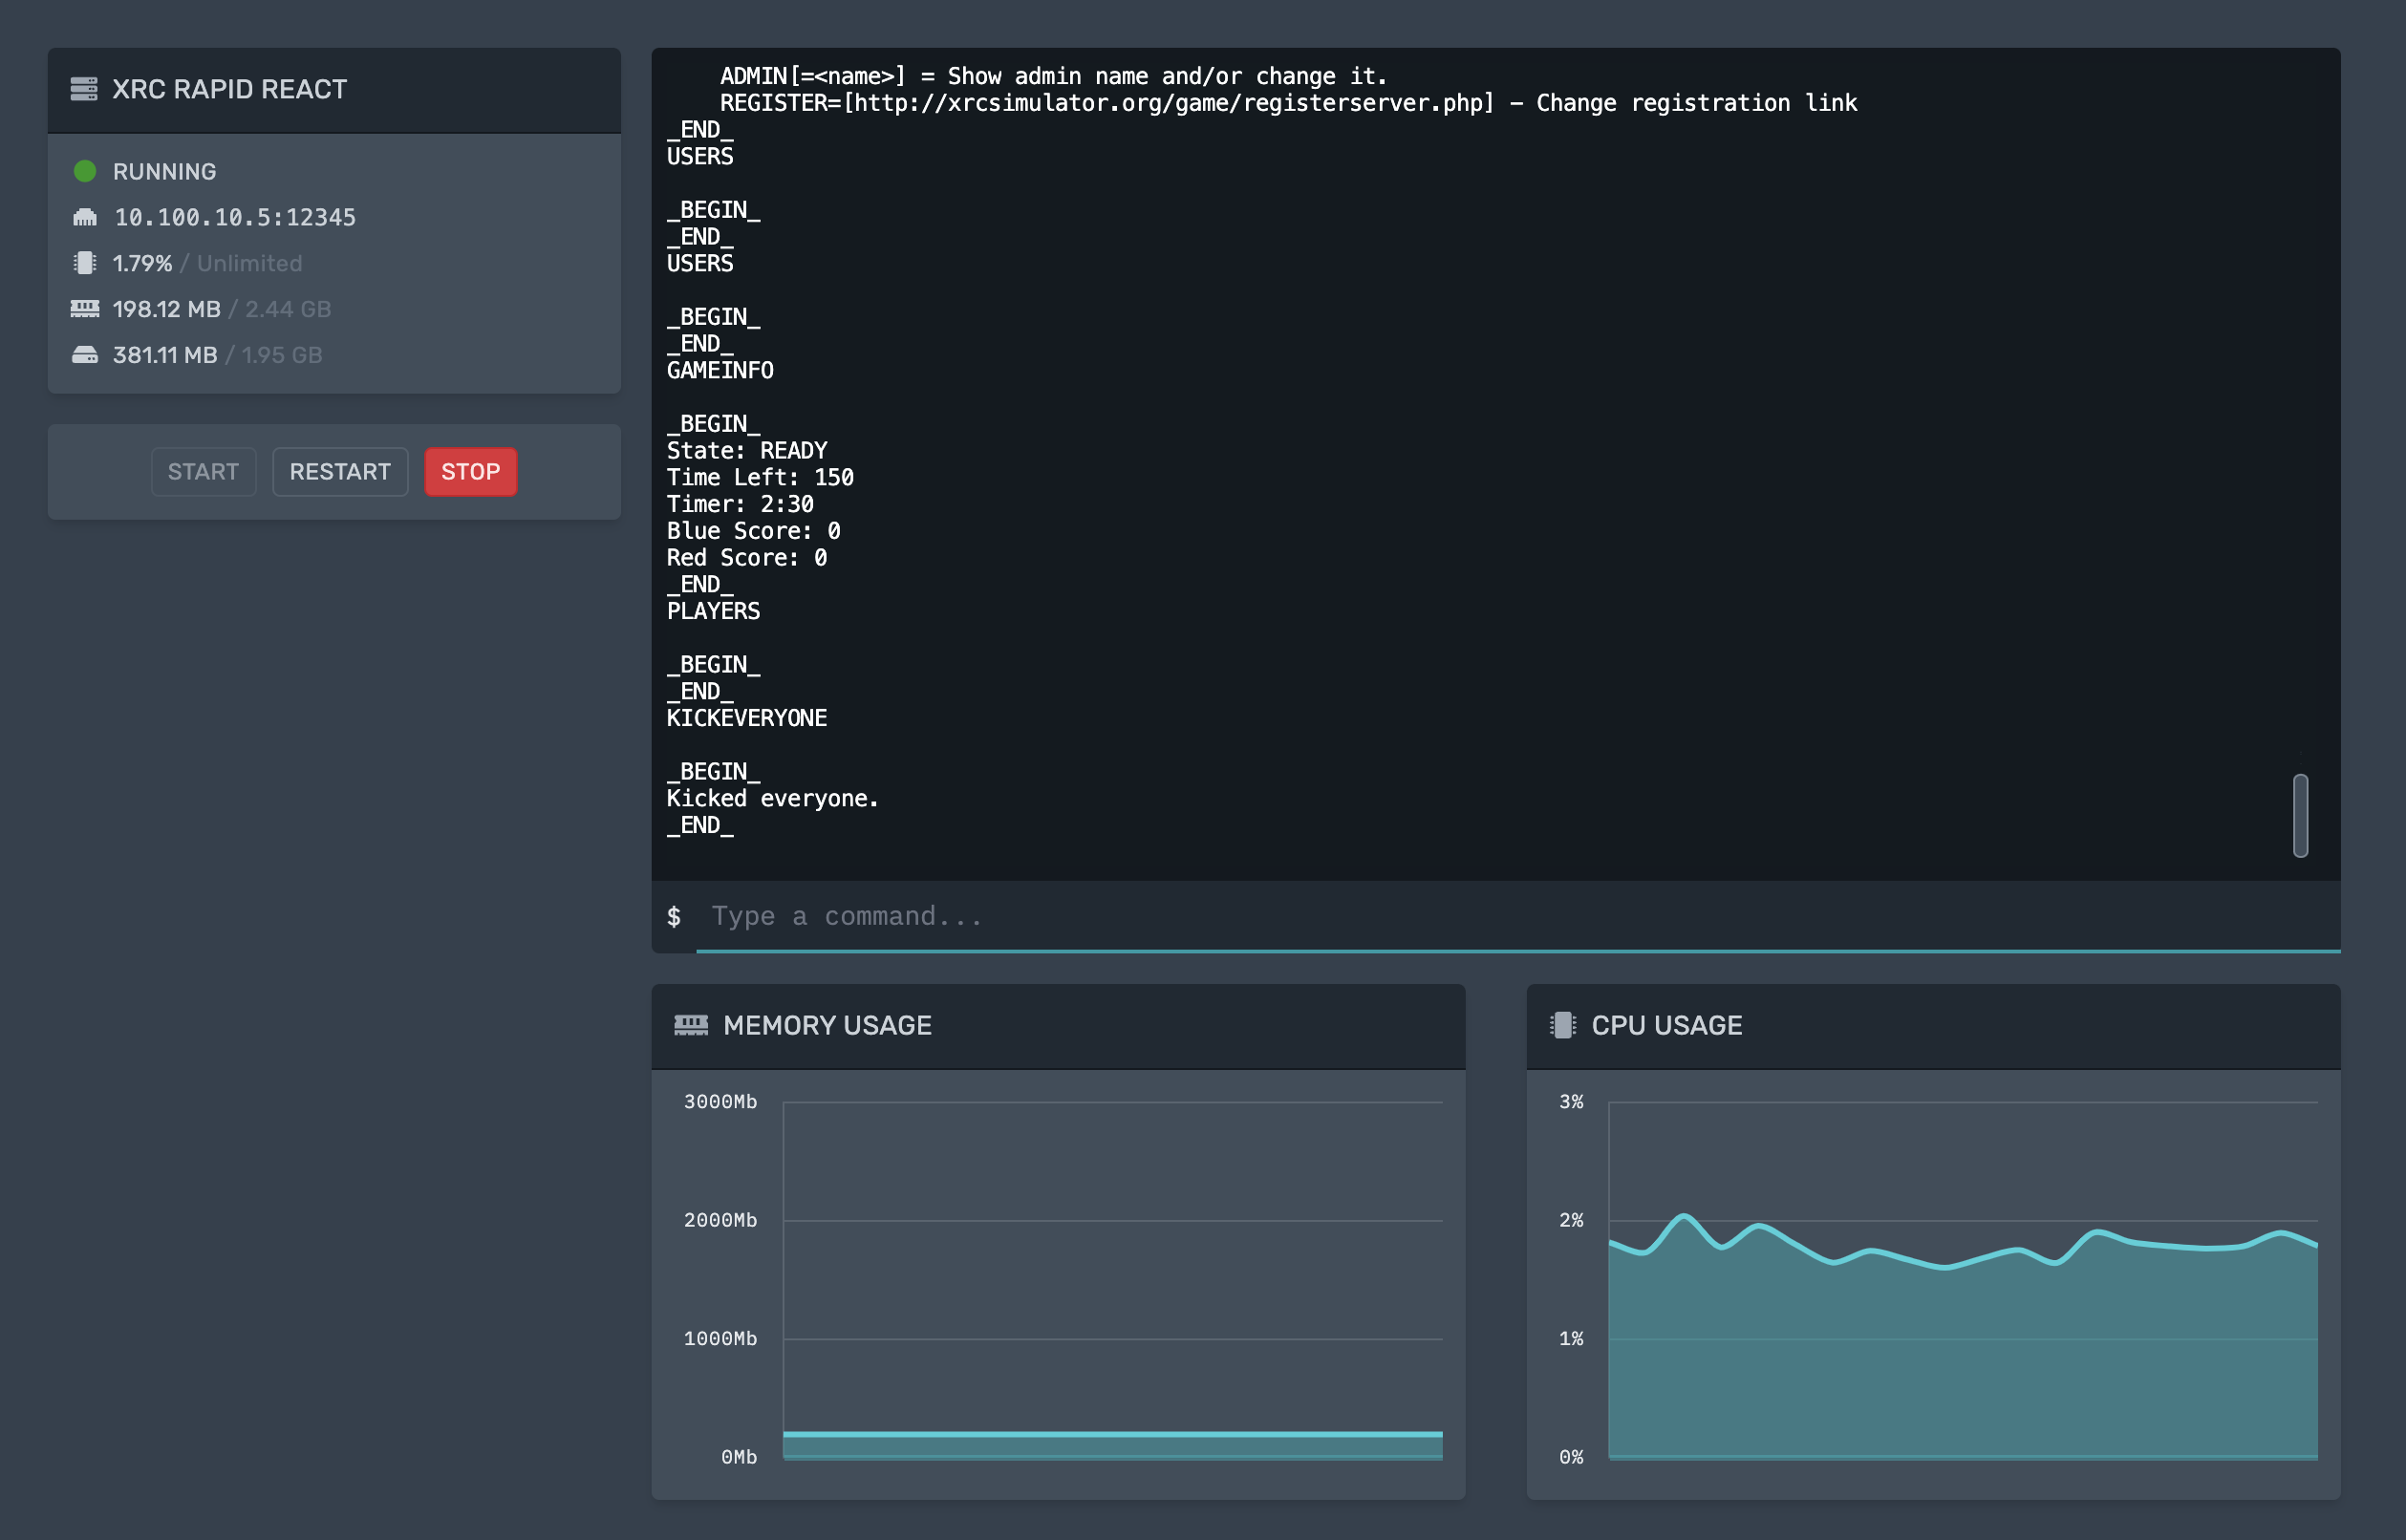The width and height of the screenshot is (2406, 1540).
Task: Click the memory icon in Memory Usage header
Action: [691, 1025]
